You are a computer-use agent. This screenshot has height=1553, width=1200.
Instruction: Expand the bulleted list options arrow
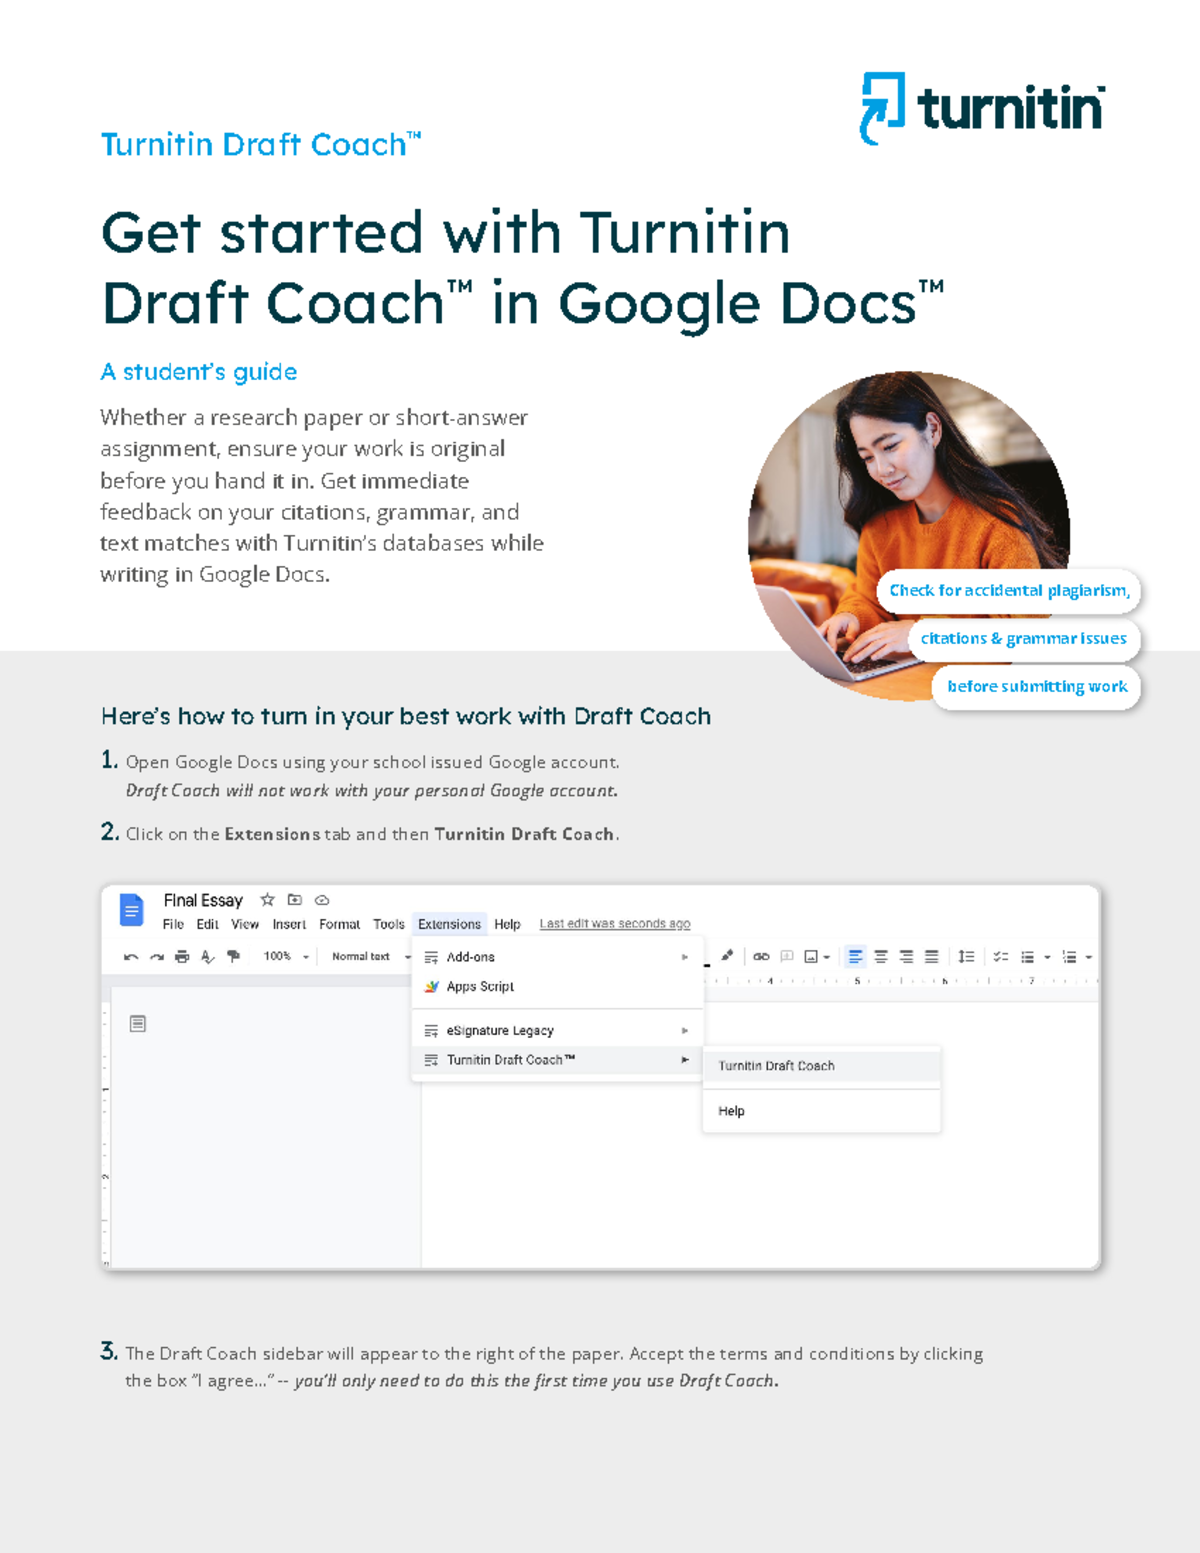click(1047, 956)
